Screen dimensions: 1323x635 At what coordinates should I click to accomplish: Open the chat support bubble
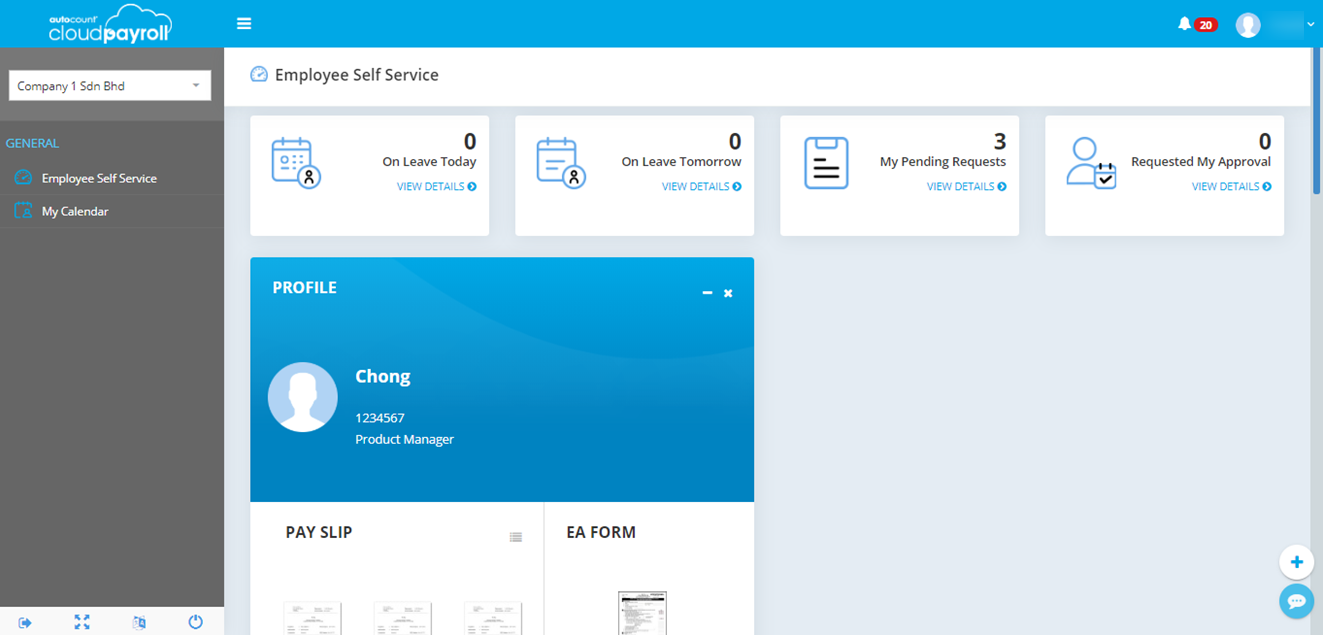pos(1296,600)
